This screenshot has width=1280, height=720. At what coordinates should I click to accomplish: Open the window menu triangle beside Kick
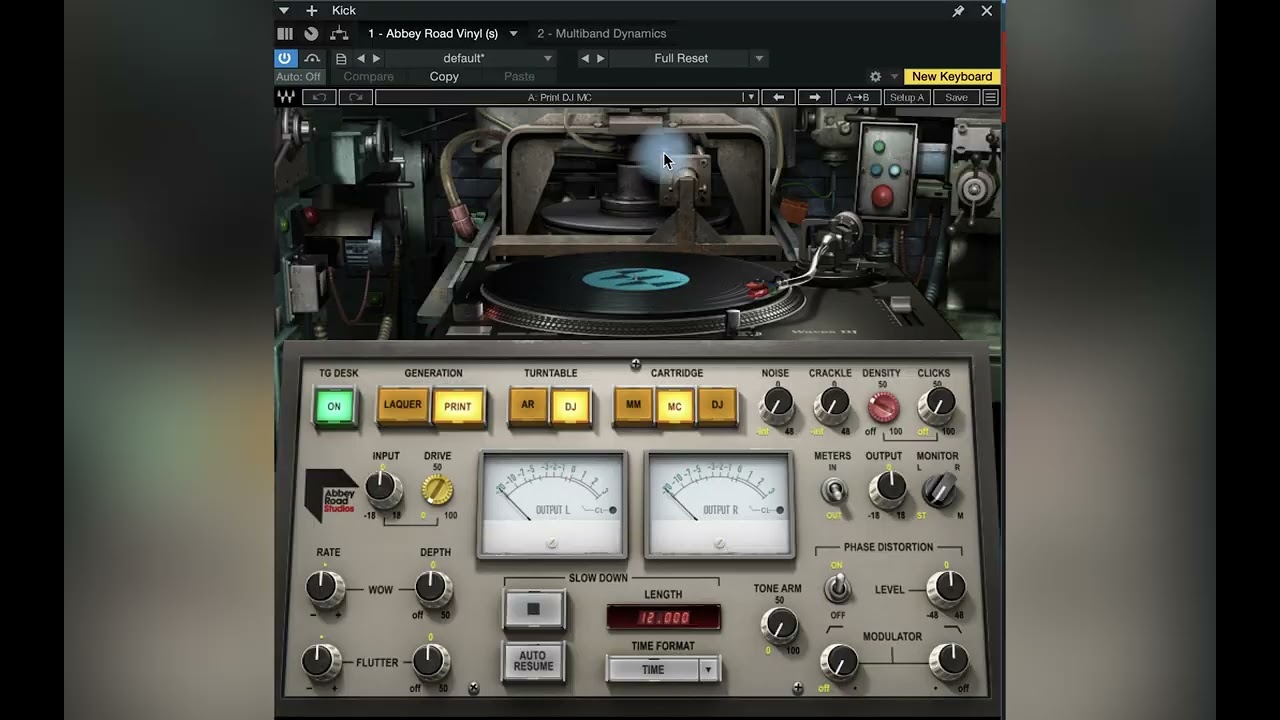[284, 10]
